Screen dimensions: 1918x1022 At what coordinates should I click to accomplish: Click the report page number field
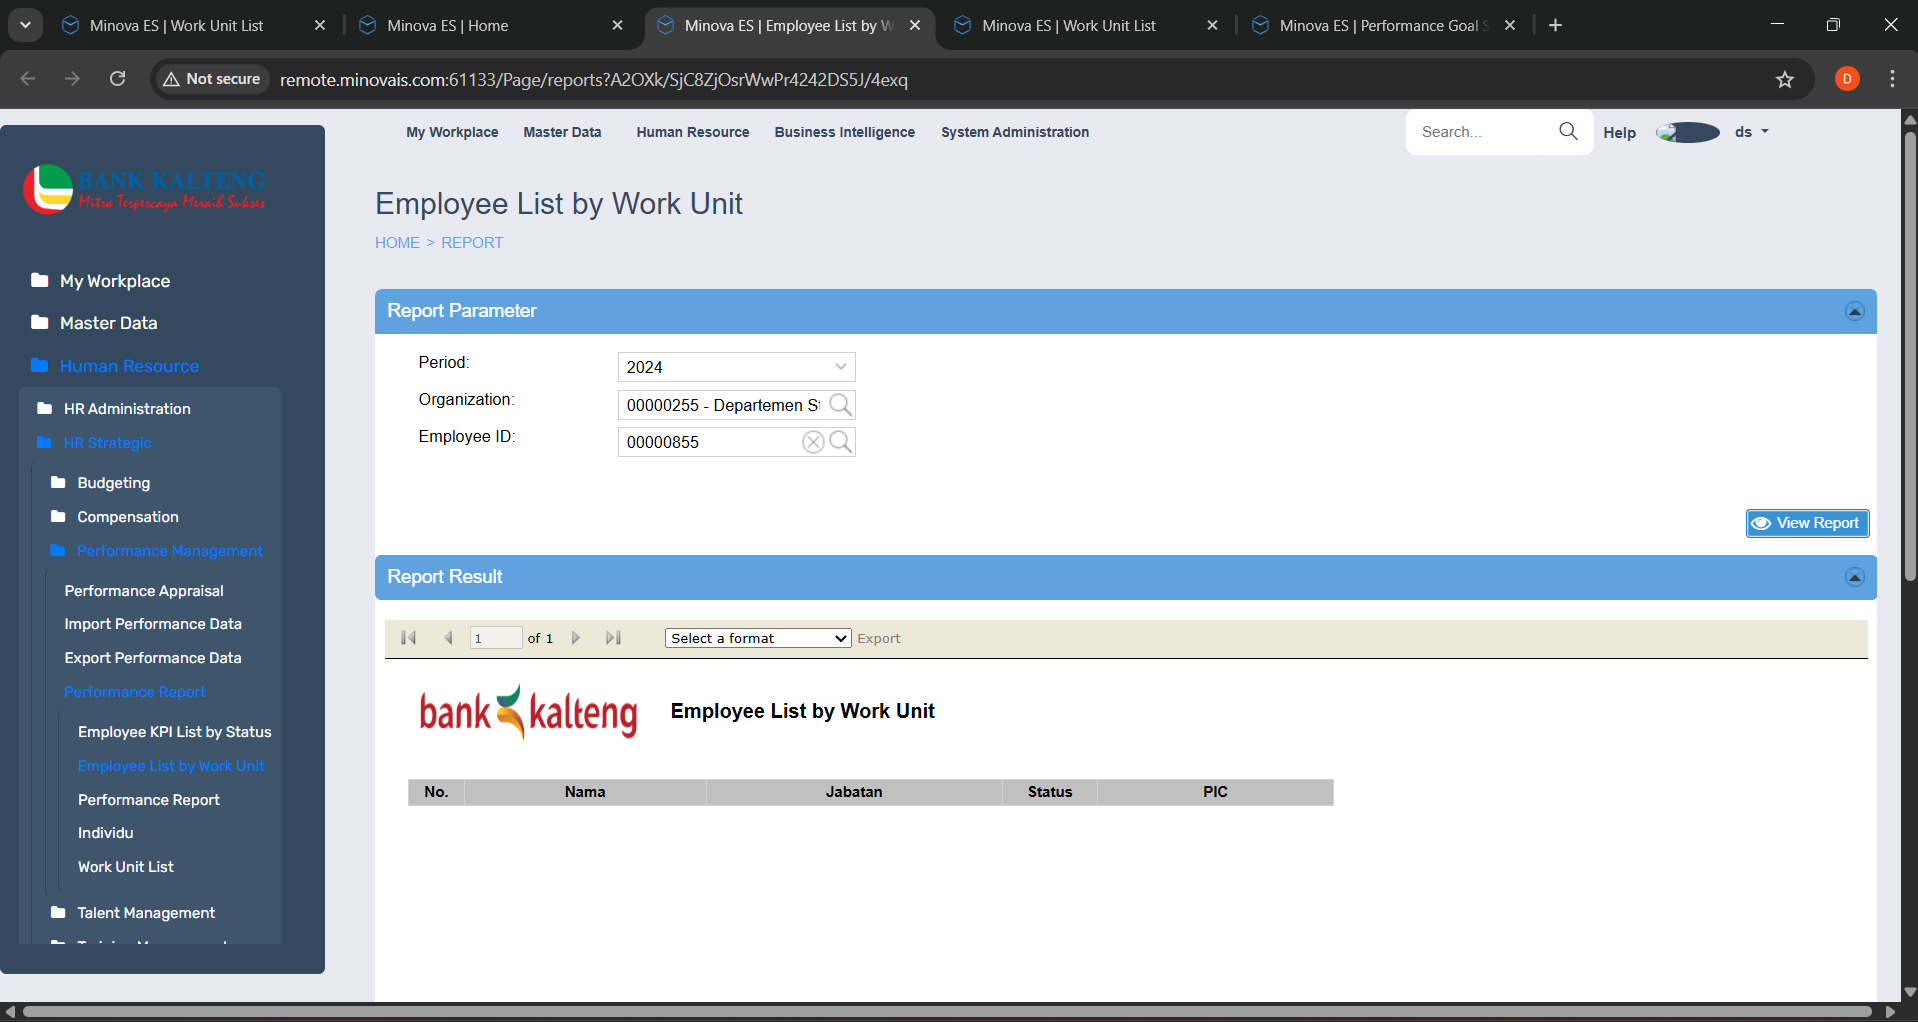click(496, 638)
